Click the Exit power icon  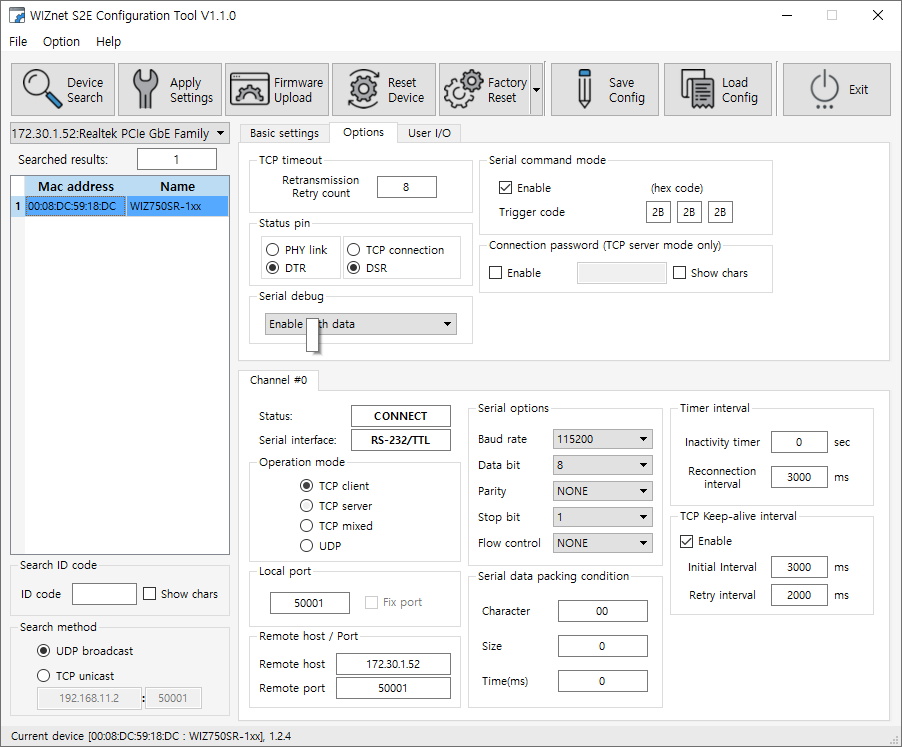(x=824, y=89)
